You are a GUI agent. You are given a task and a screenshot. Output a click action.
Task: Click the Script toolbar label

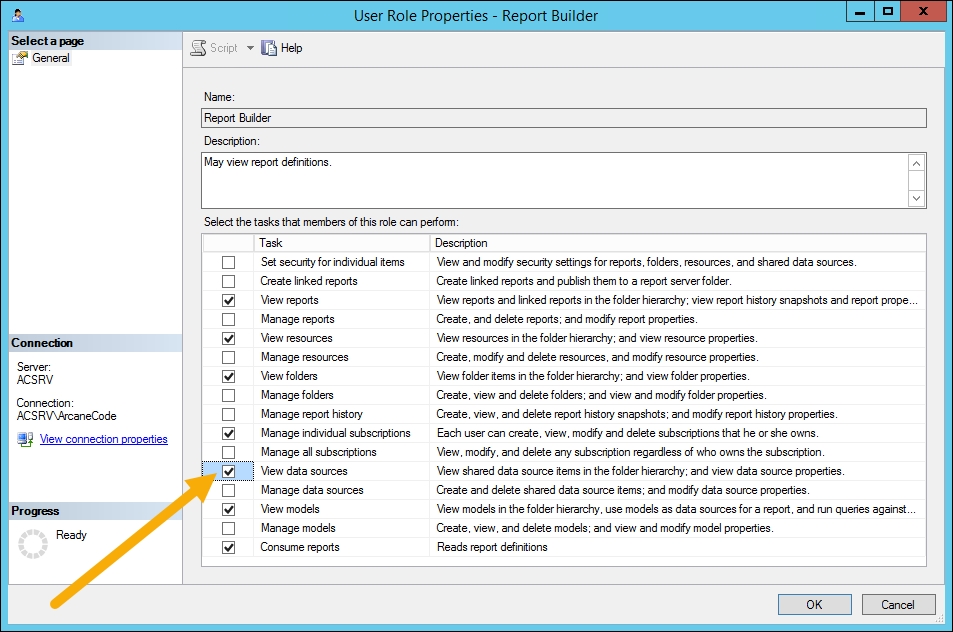(x=224, y=48)
